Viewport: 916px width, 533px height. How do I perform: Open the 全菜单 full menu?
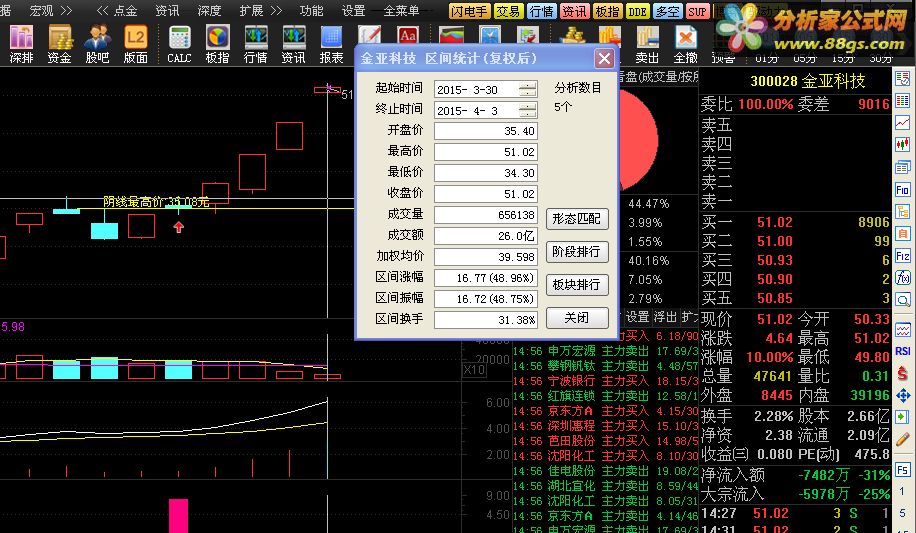pos(401,11)
